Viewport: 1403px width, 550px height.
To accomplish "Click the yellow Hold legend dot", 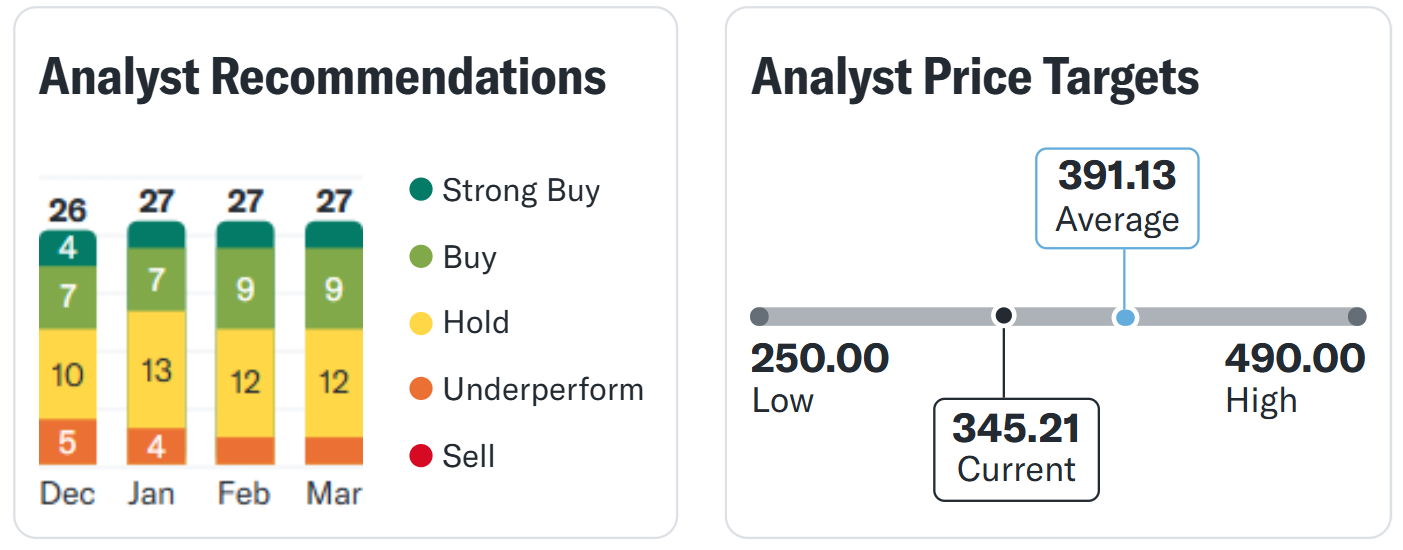I will click(x=421, y=322).
